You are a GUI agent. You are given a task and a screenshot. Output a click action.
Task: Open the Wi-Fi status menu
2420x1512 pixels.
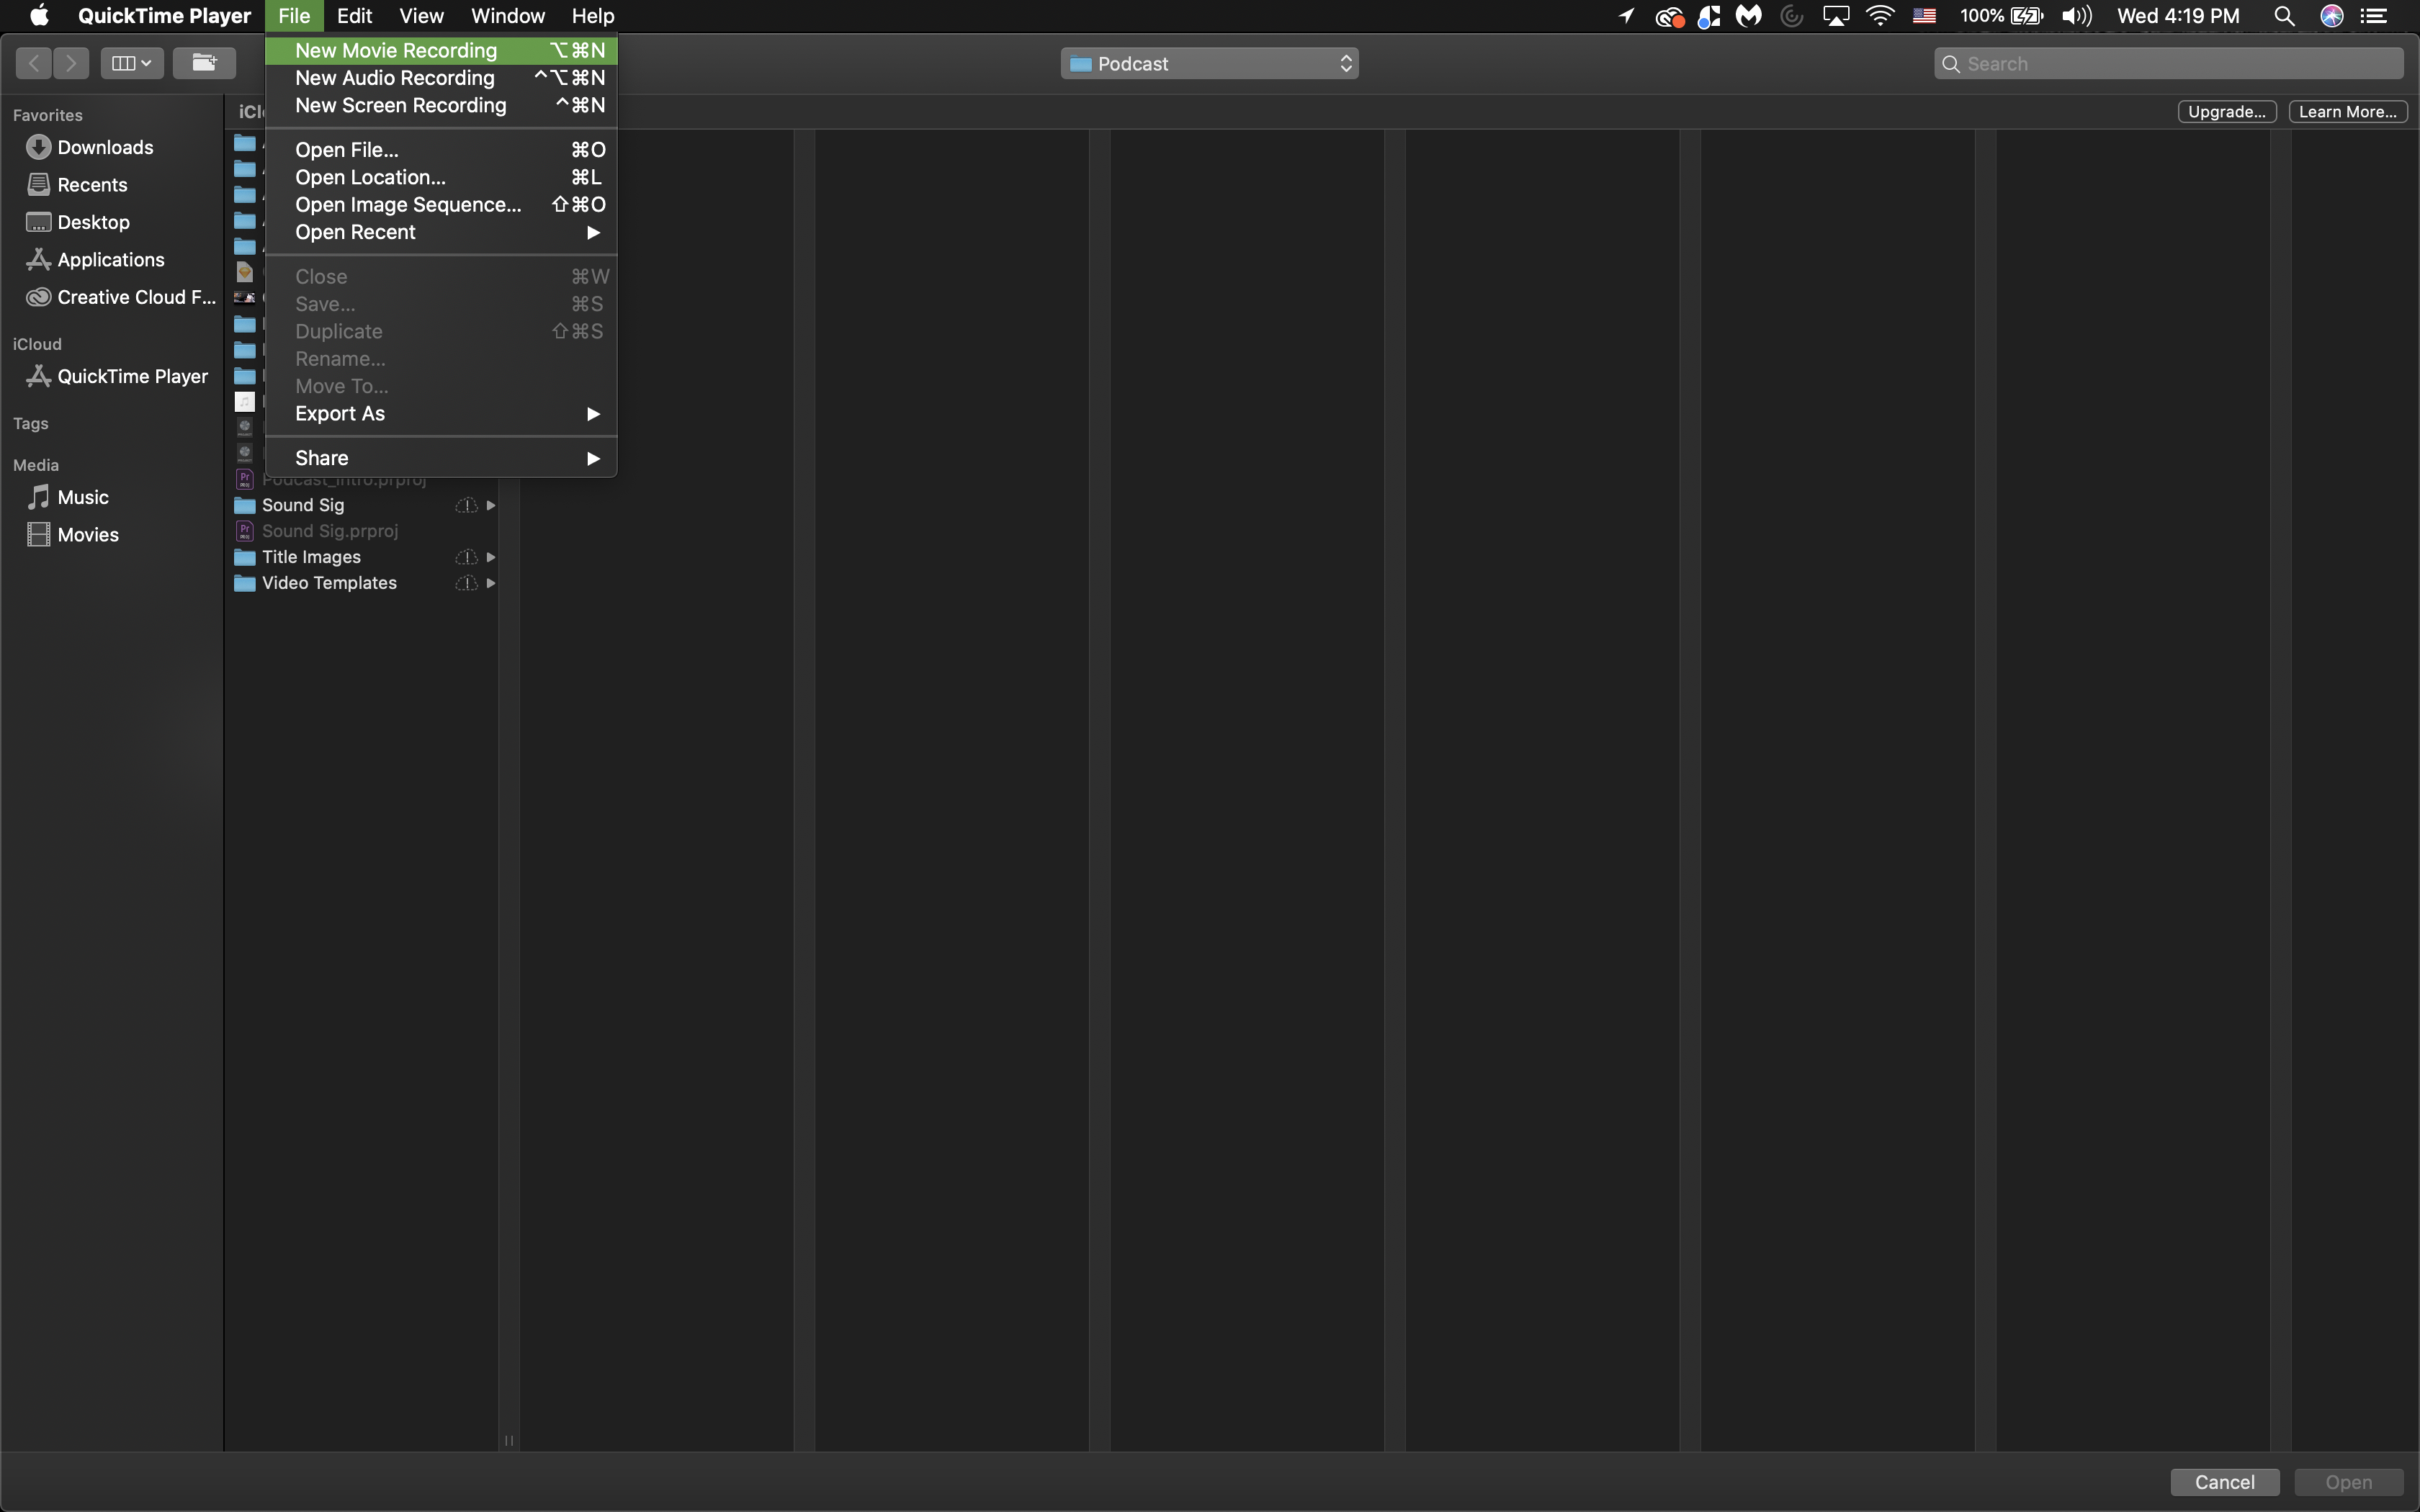(x=1880, y=16)
